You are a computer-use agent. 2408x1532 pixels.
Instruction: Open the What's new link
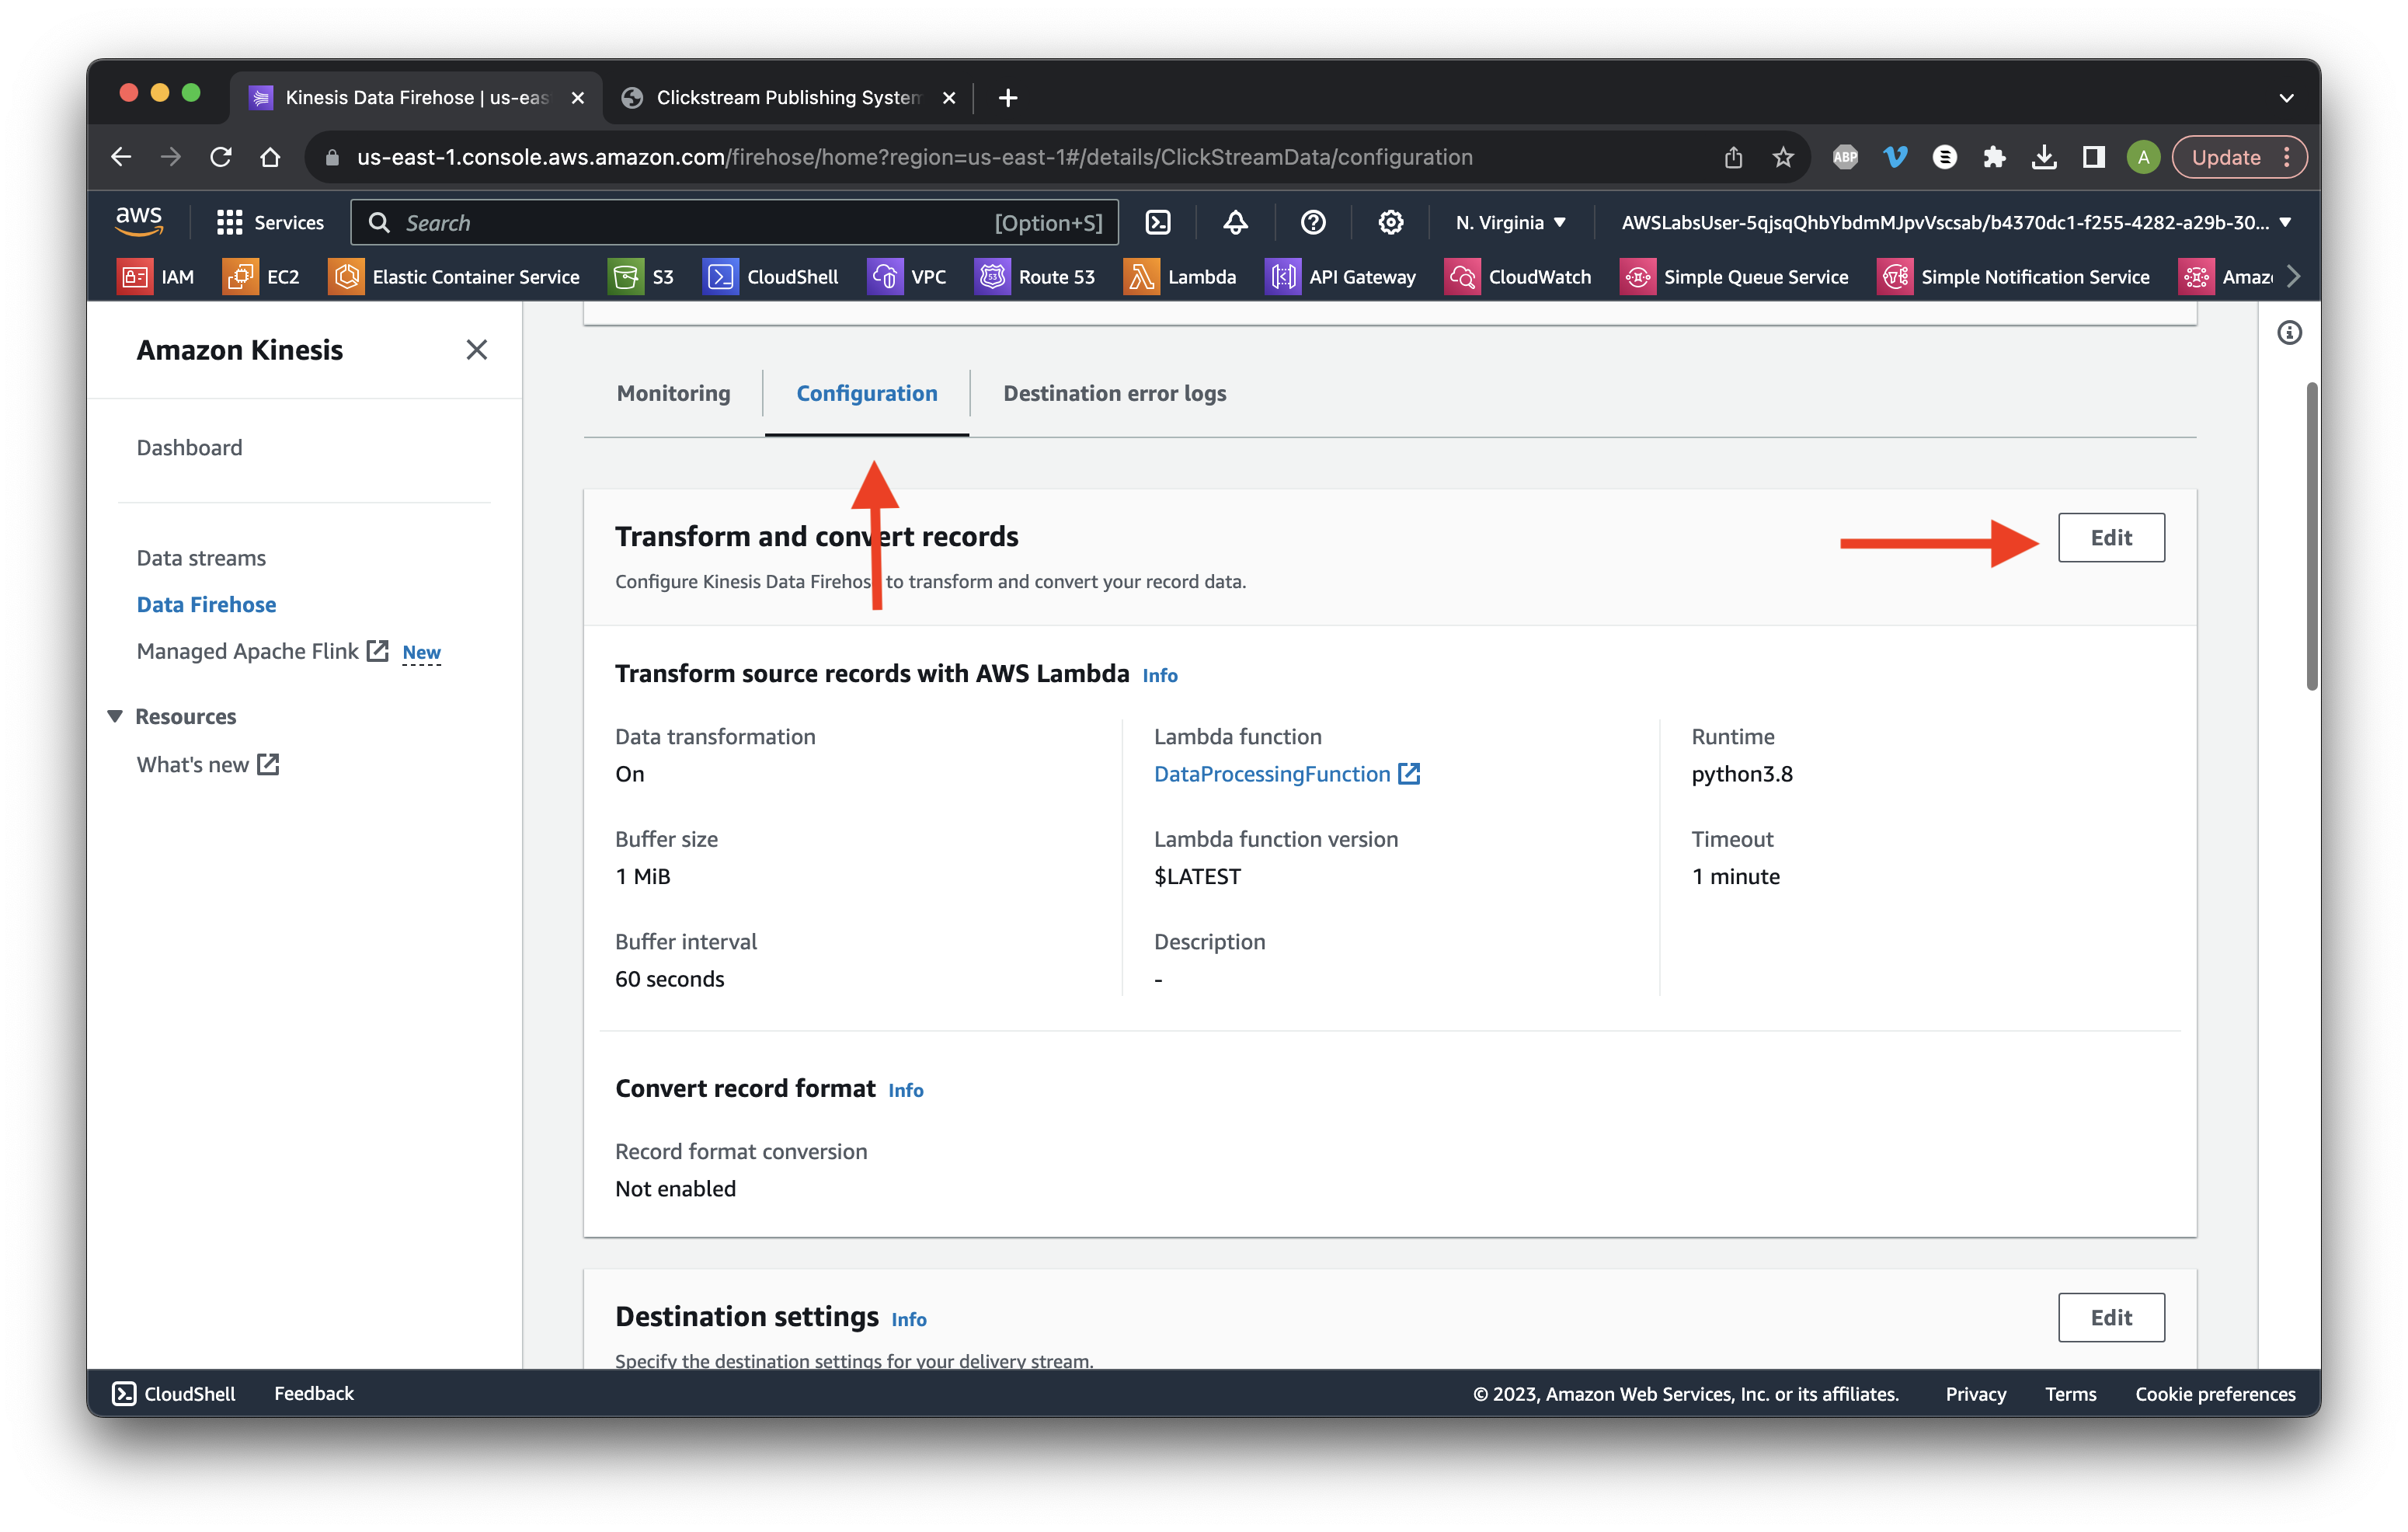[208, 764]
